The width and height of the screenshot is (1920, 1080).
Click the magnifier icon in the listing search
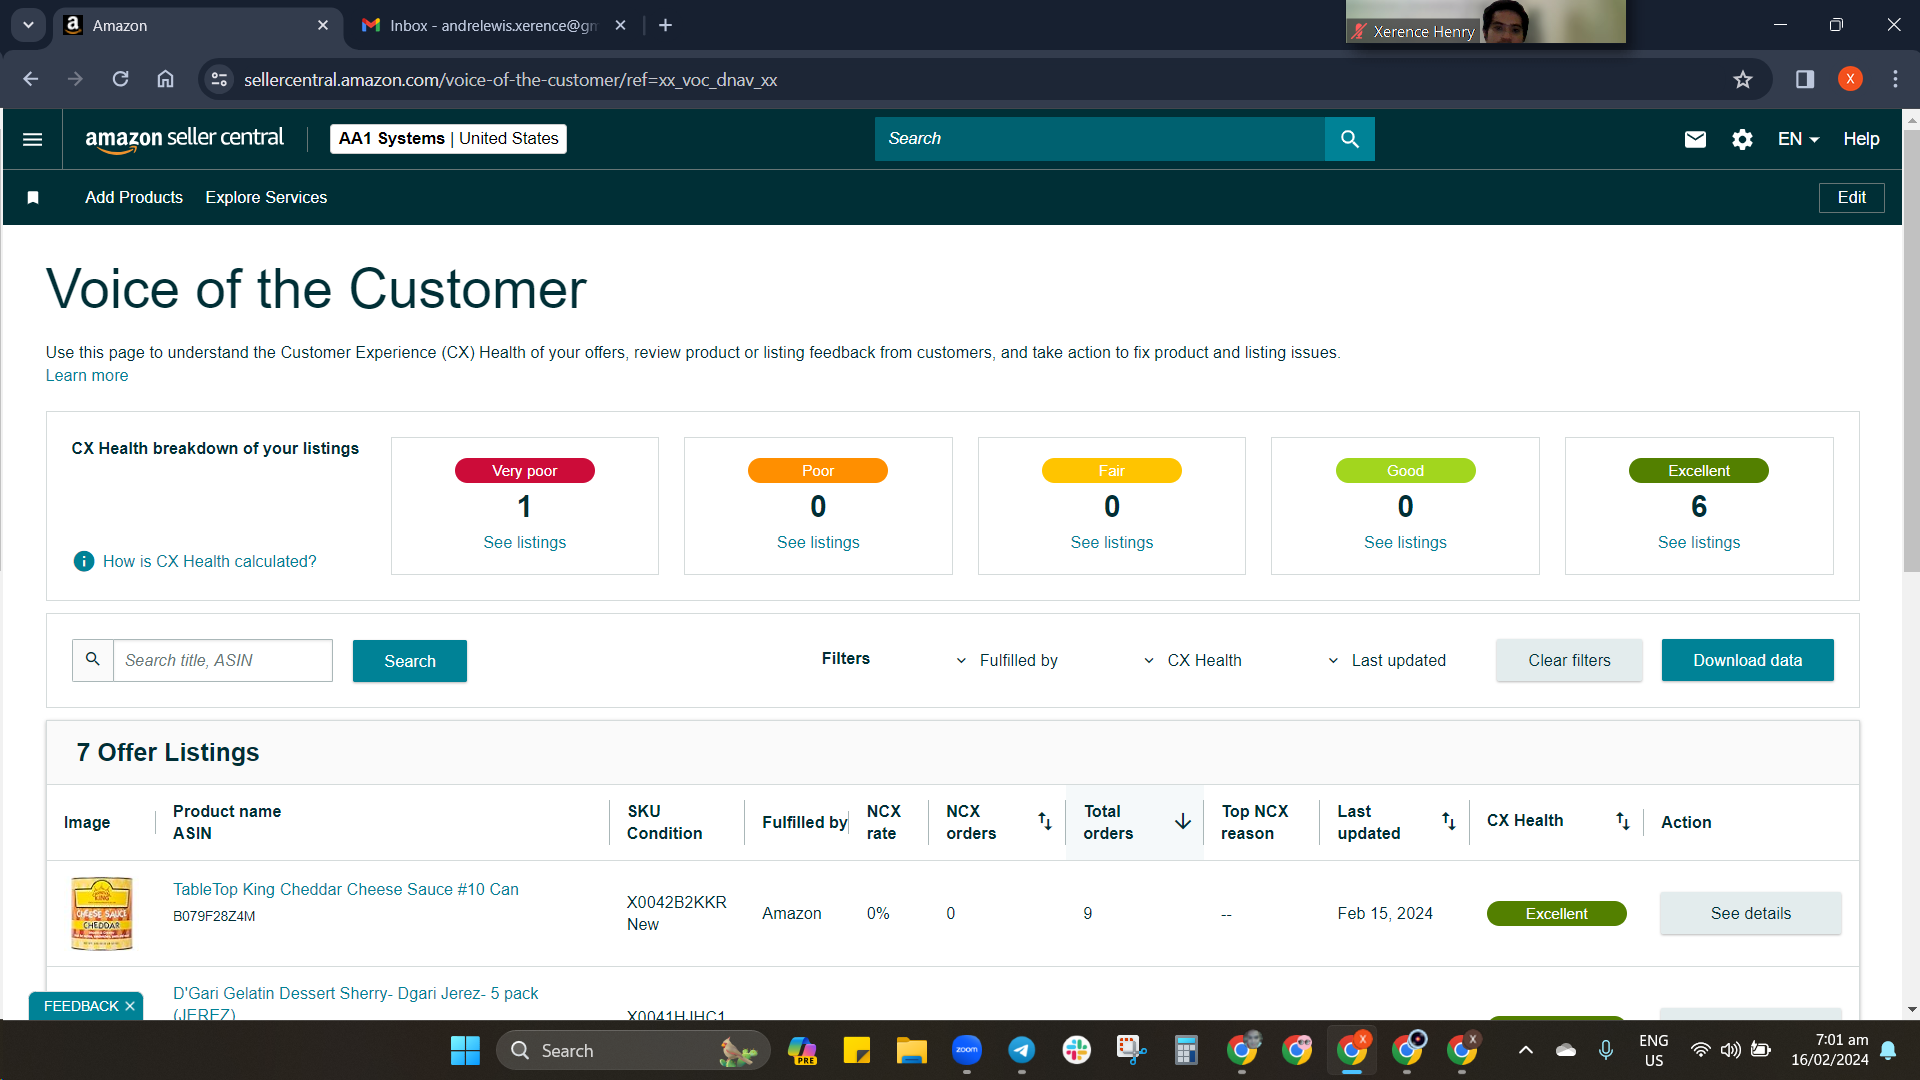coord(93,660)
